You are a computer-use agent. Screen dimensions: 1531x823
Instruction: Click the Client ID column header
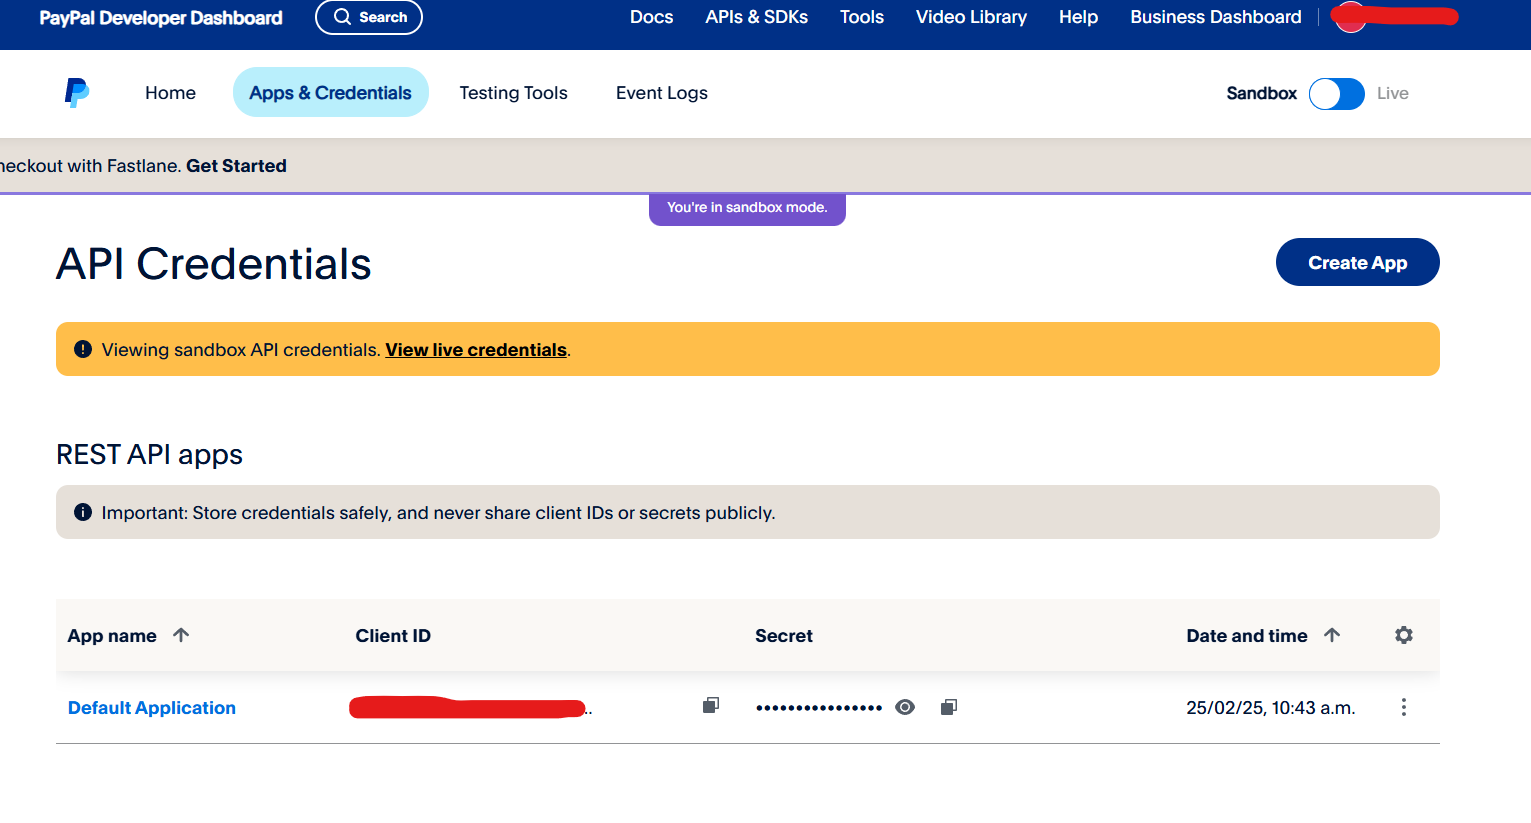click(393, 636)
